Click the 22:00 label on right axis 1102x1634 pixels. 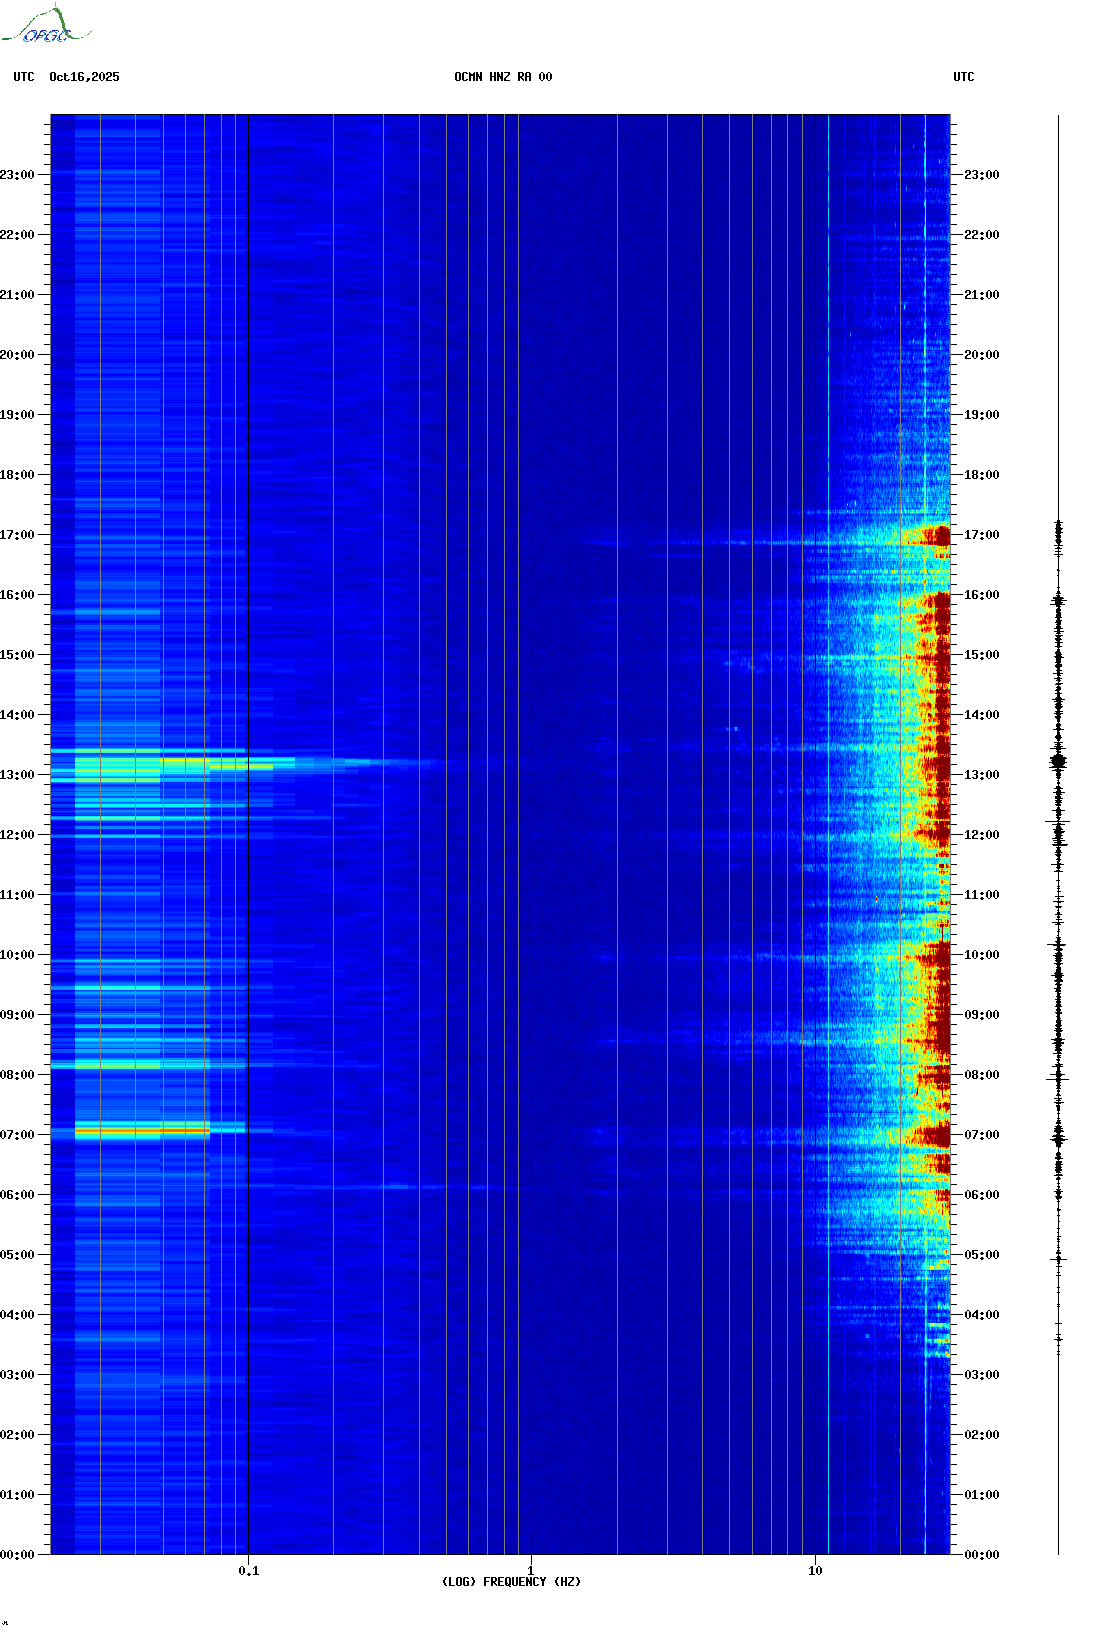click(982, 235)
